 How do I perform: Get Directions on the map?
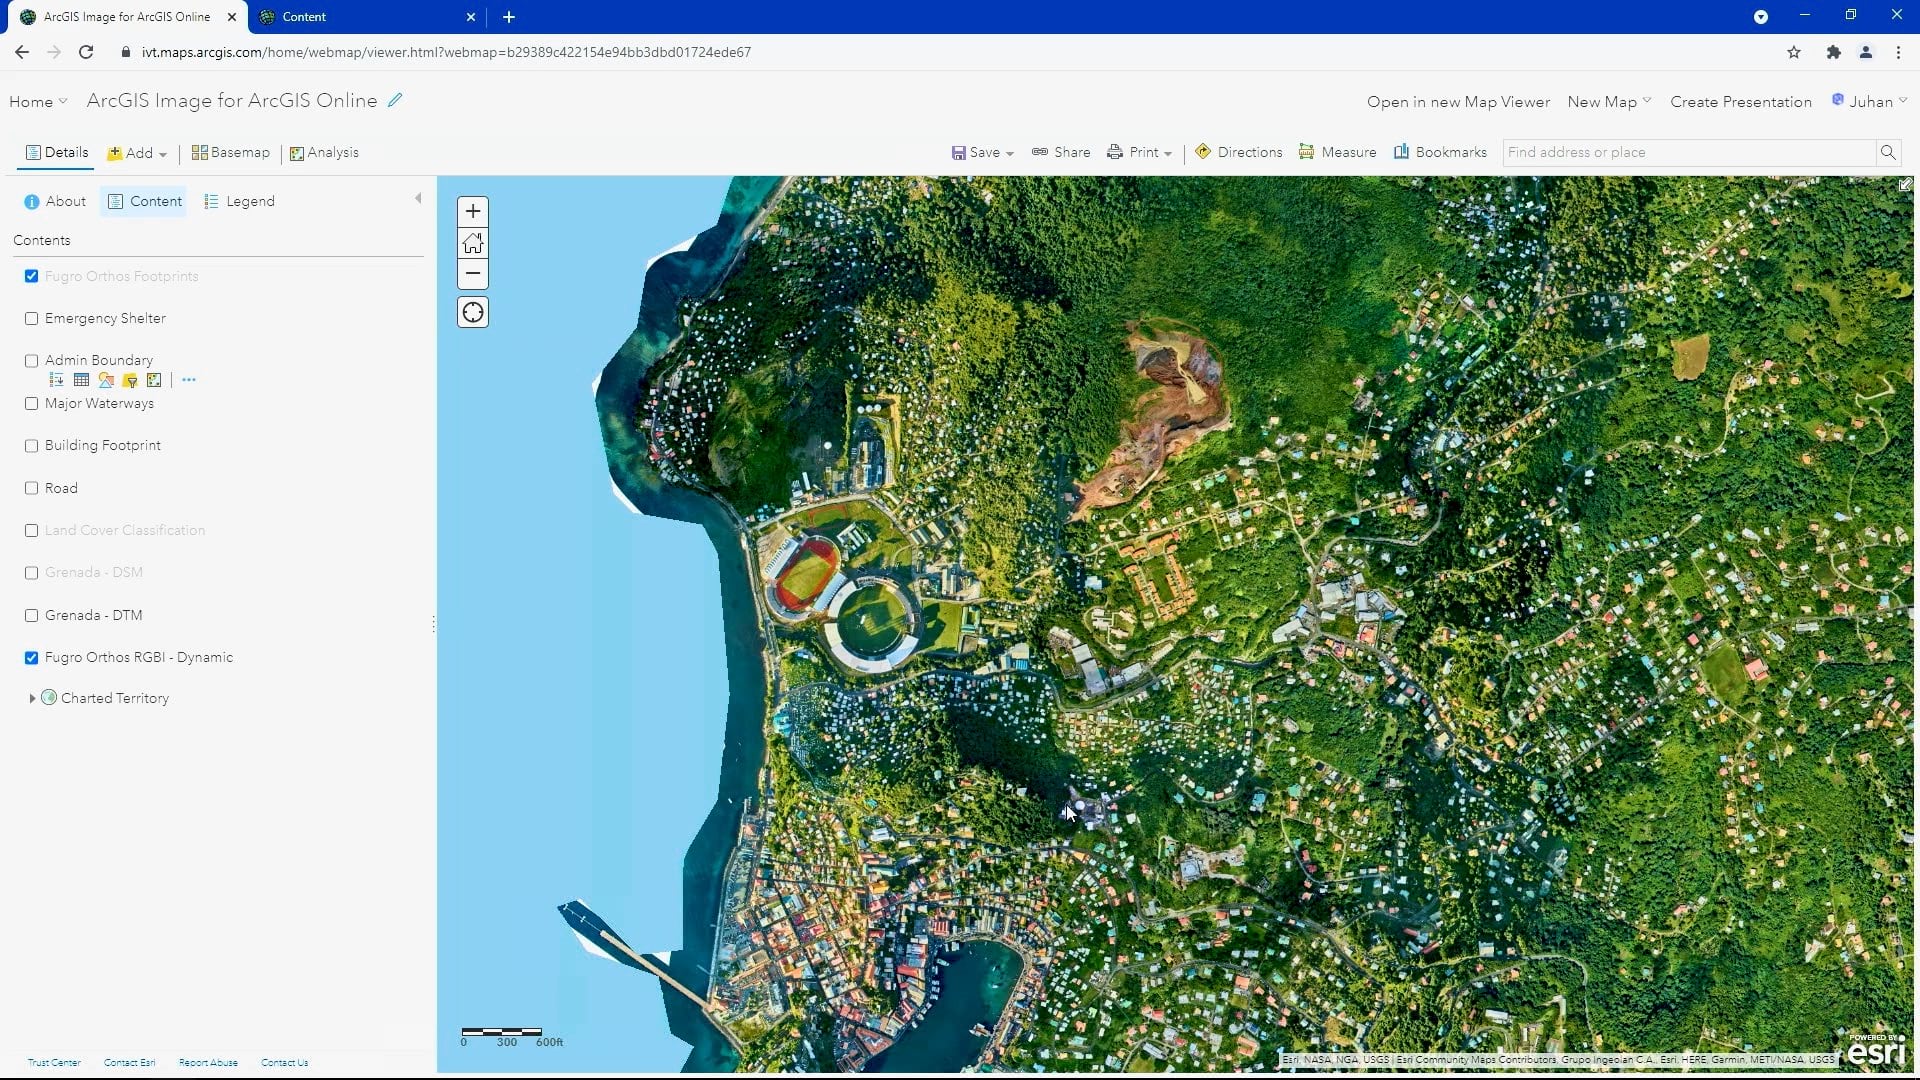tap(1238, 152)
